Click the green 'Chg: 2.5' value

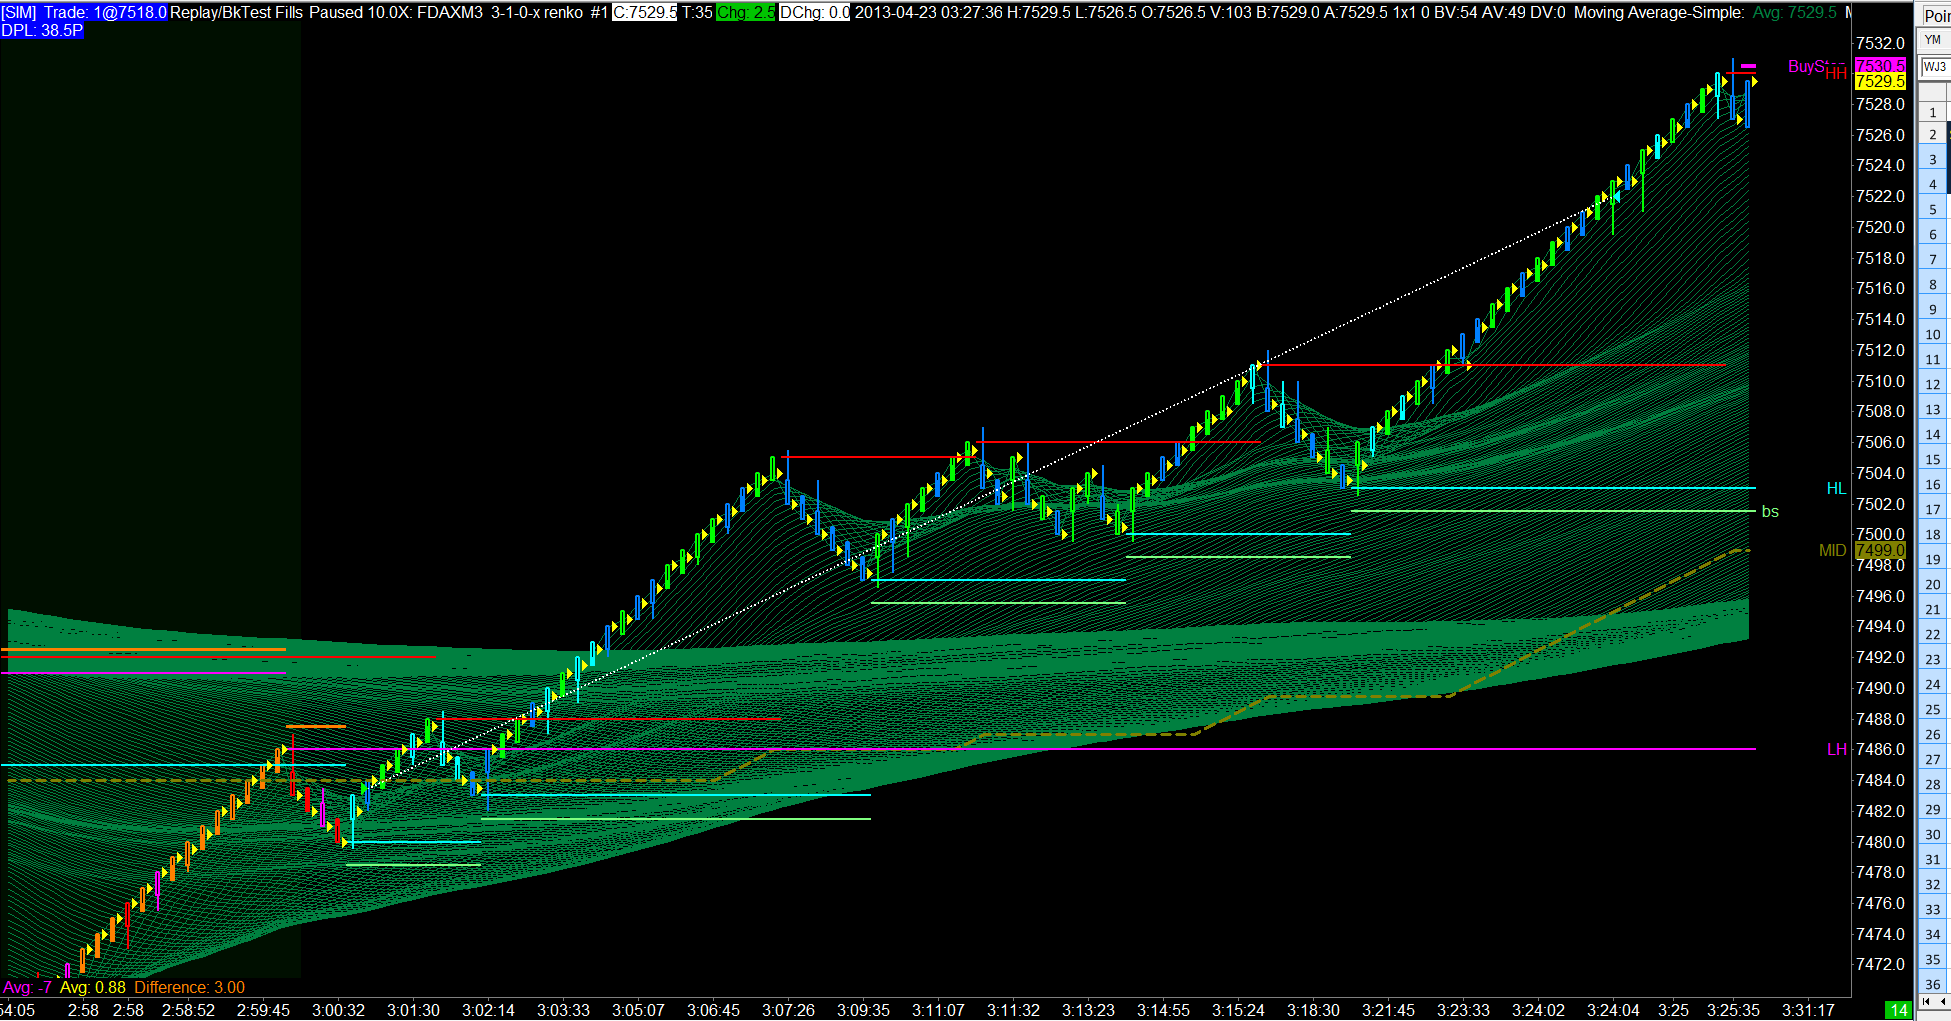[x=746, y=13]
